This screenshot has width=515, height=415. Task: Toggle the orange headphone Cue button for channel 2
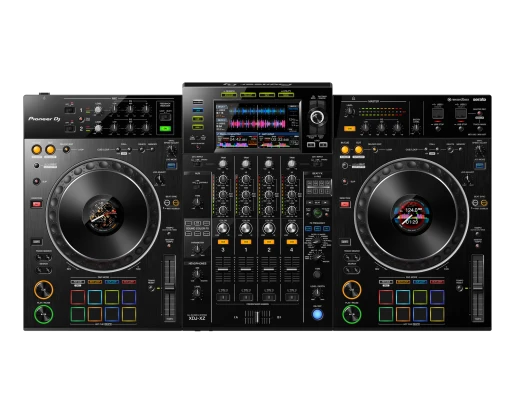269,242
